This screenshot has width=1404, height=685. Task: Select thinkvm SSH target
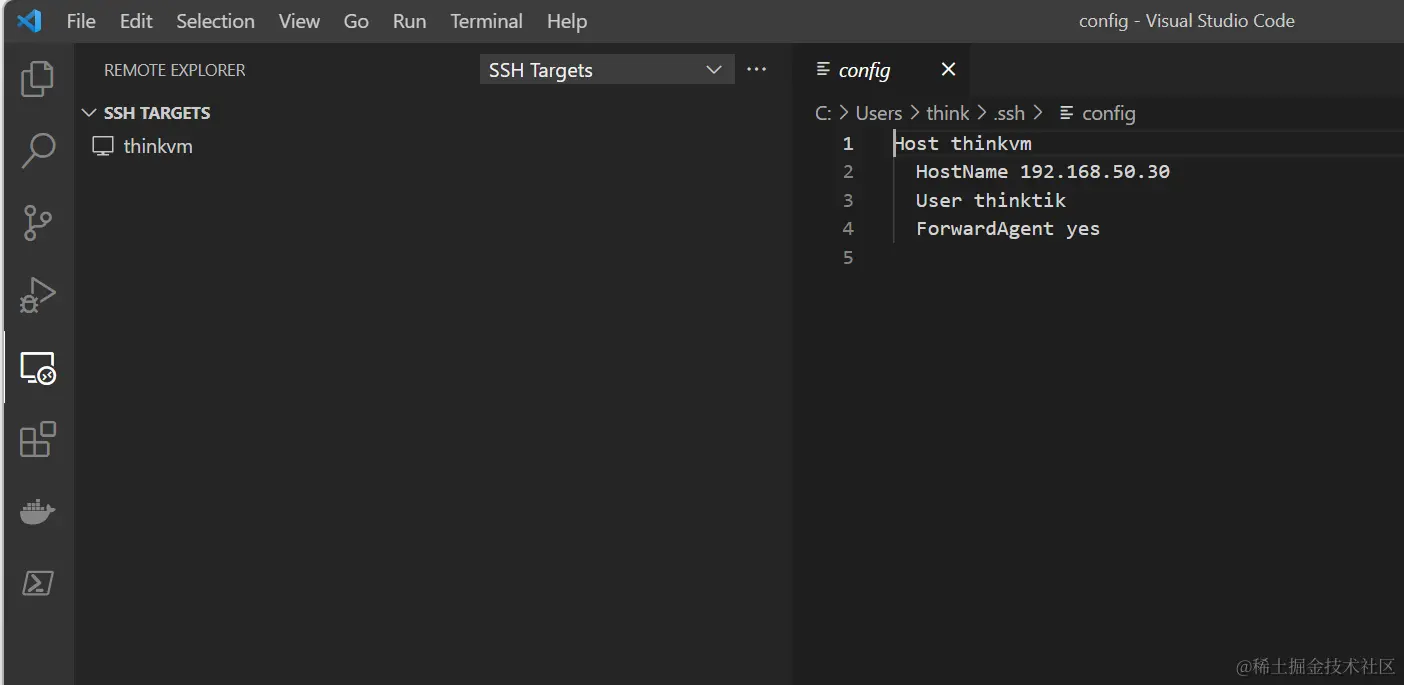(158, 146)
